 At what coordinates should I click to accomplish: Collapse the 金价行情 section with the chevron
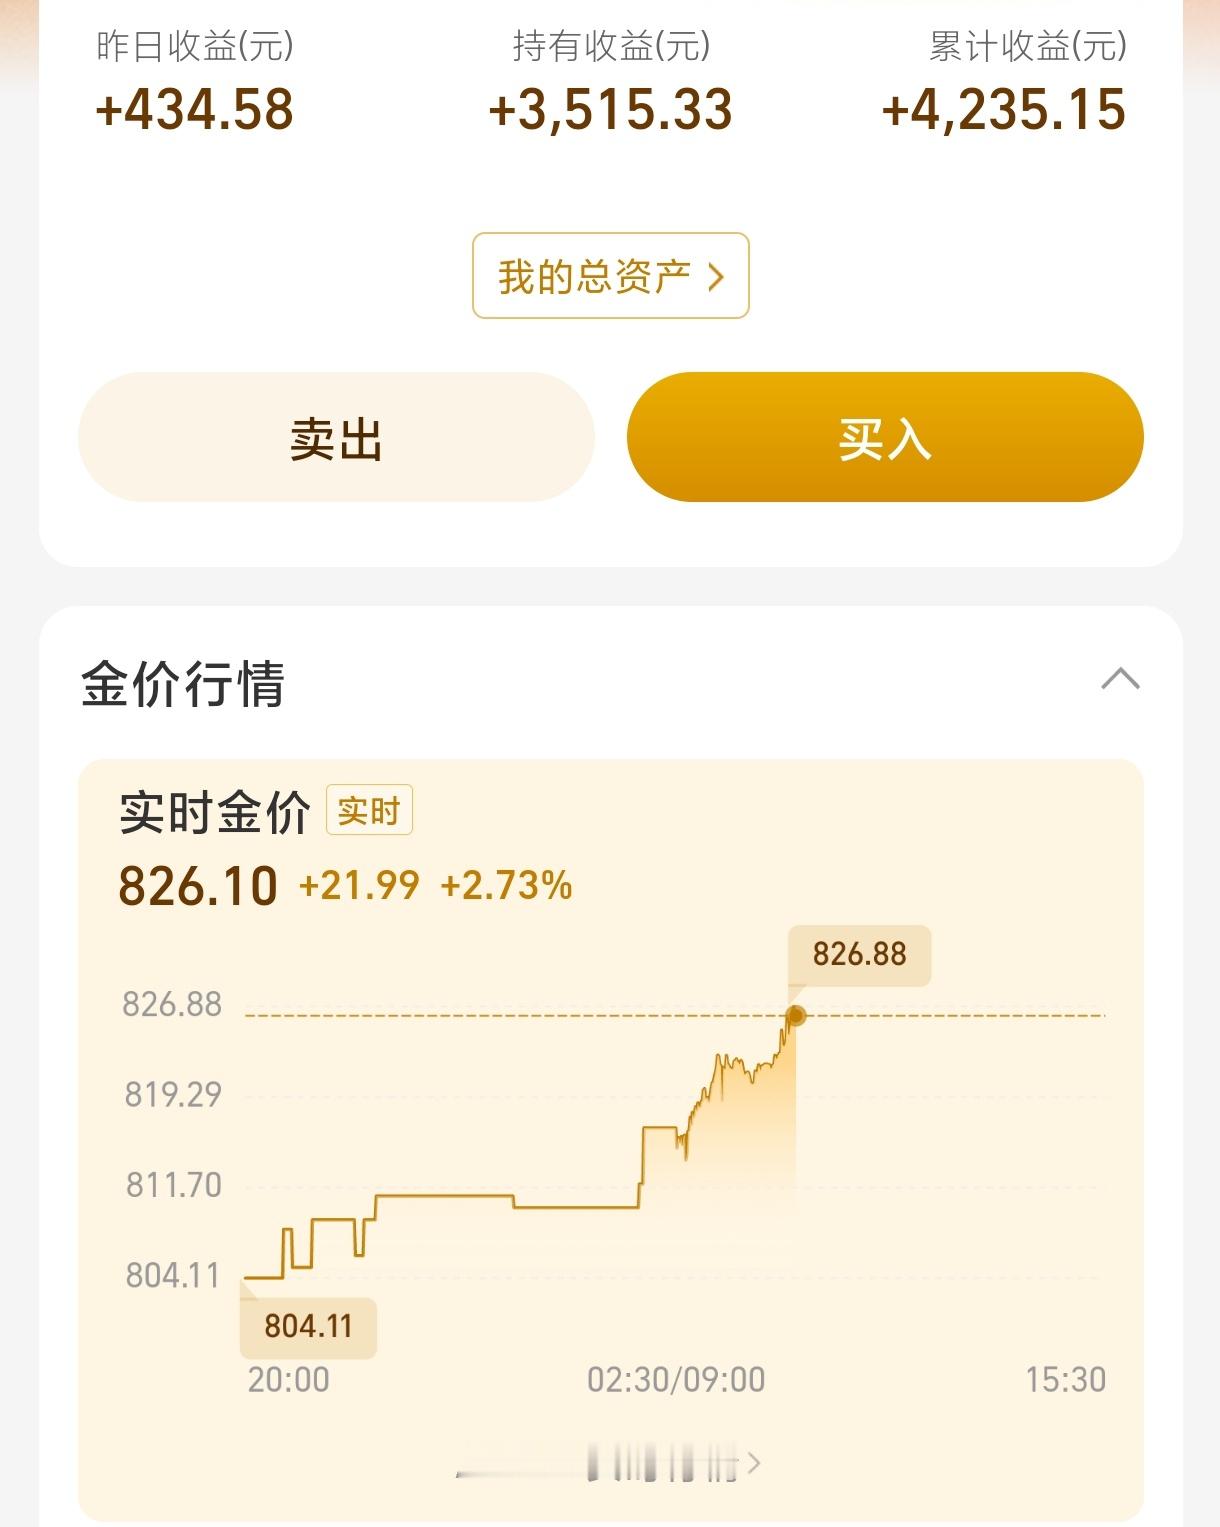pos(1120,679)
